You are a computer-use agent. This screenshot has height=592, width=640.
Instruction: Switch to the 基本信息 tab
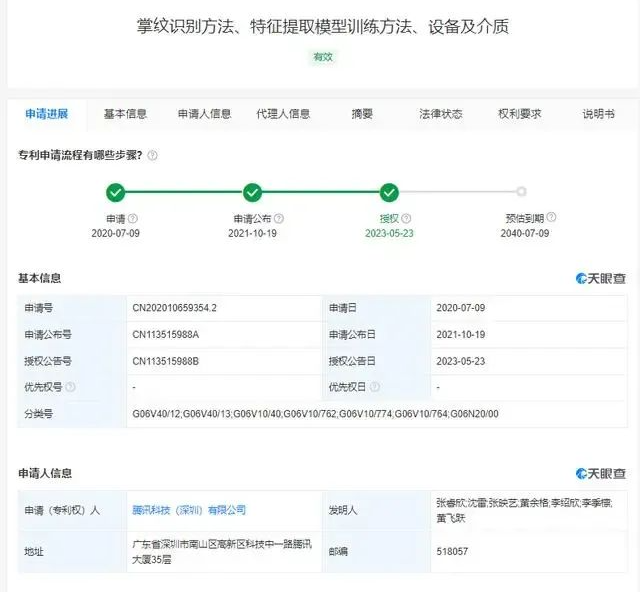pos(125,114)
